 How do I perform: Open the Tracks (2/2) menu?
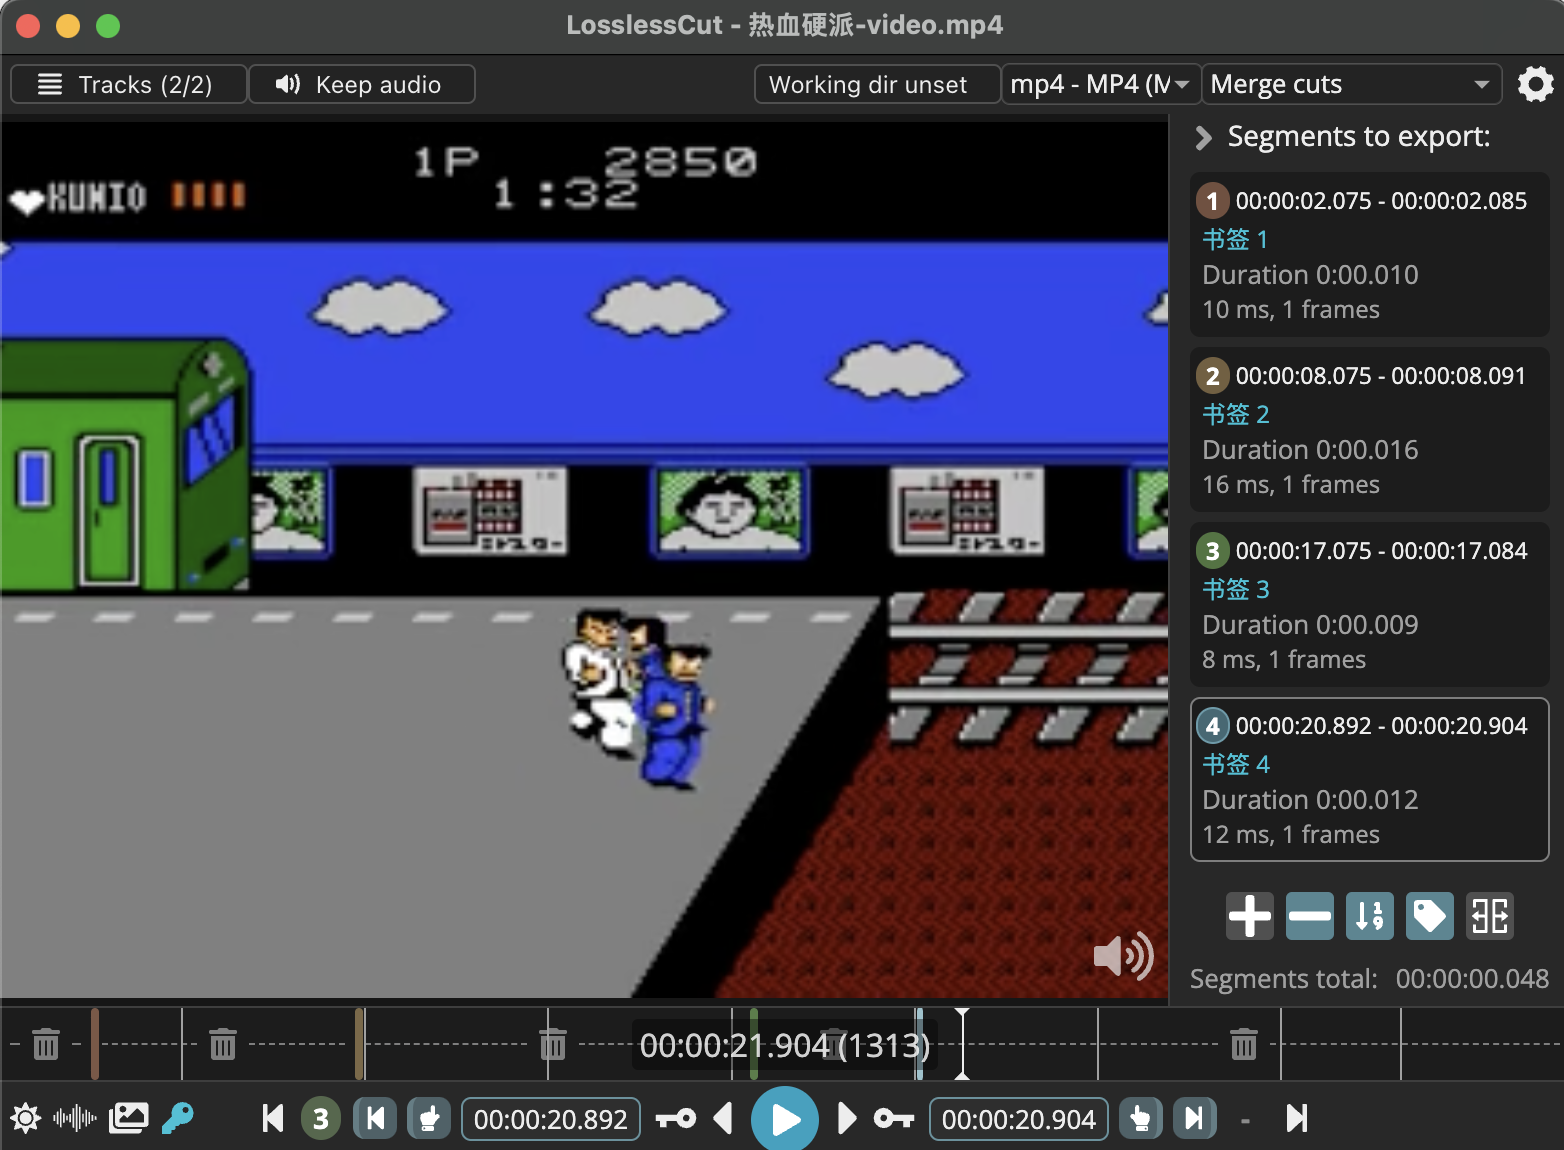(128, 84)
